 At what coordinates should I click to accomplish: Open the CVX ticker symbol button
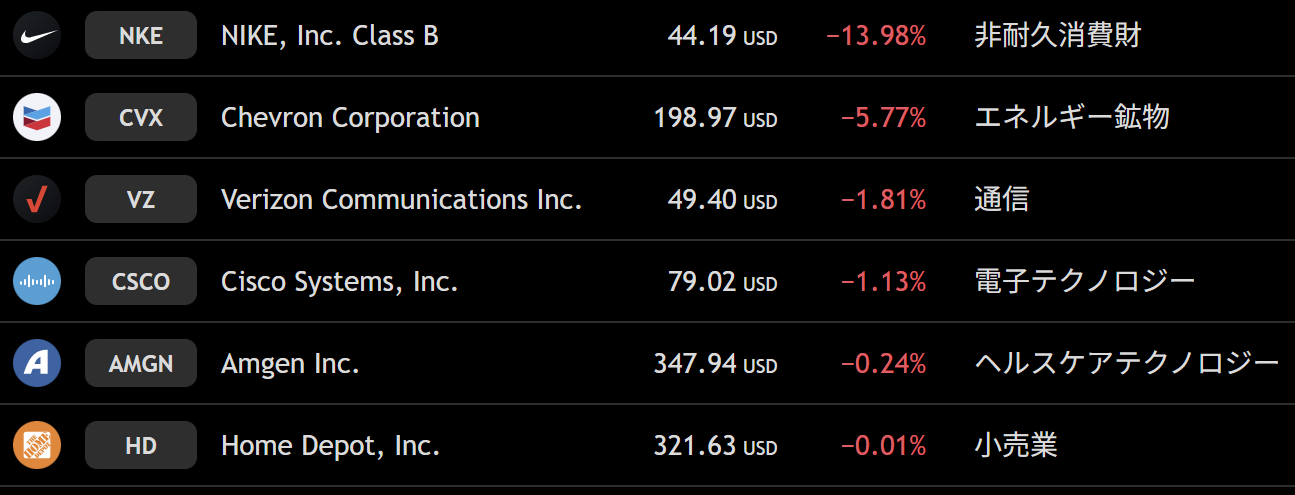(x=141, y=118)
